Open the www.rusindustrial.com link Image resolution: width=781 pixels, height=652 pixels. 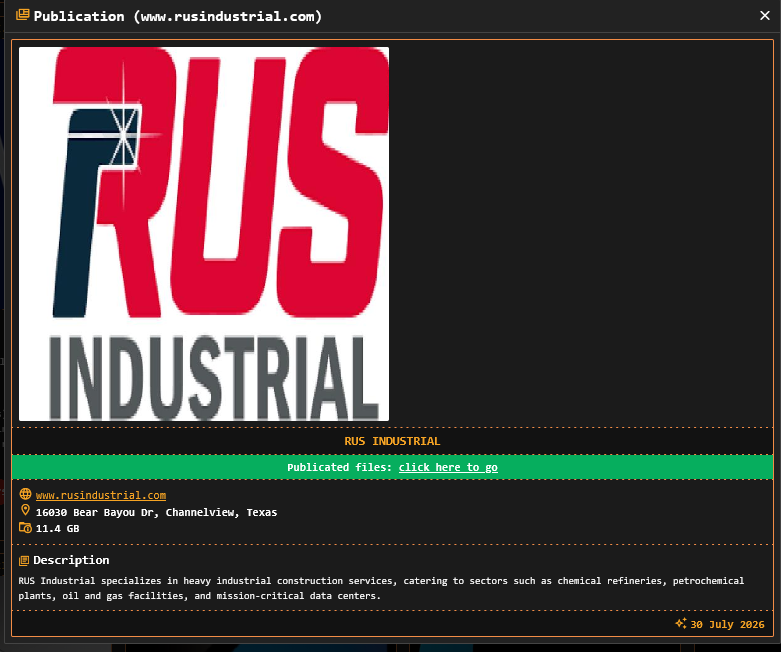(101, 495)
